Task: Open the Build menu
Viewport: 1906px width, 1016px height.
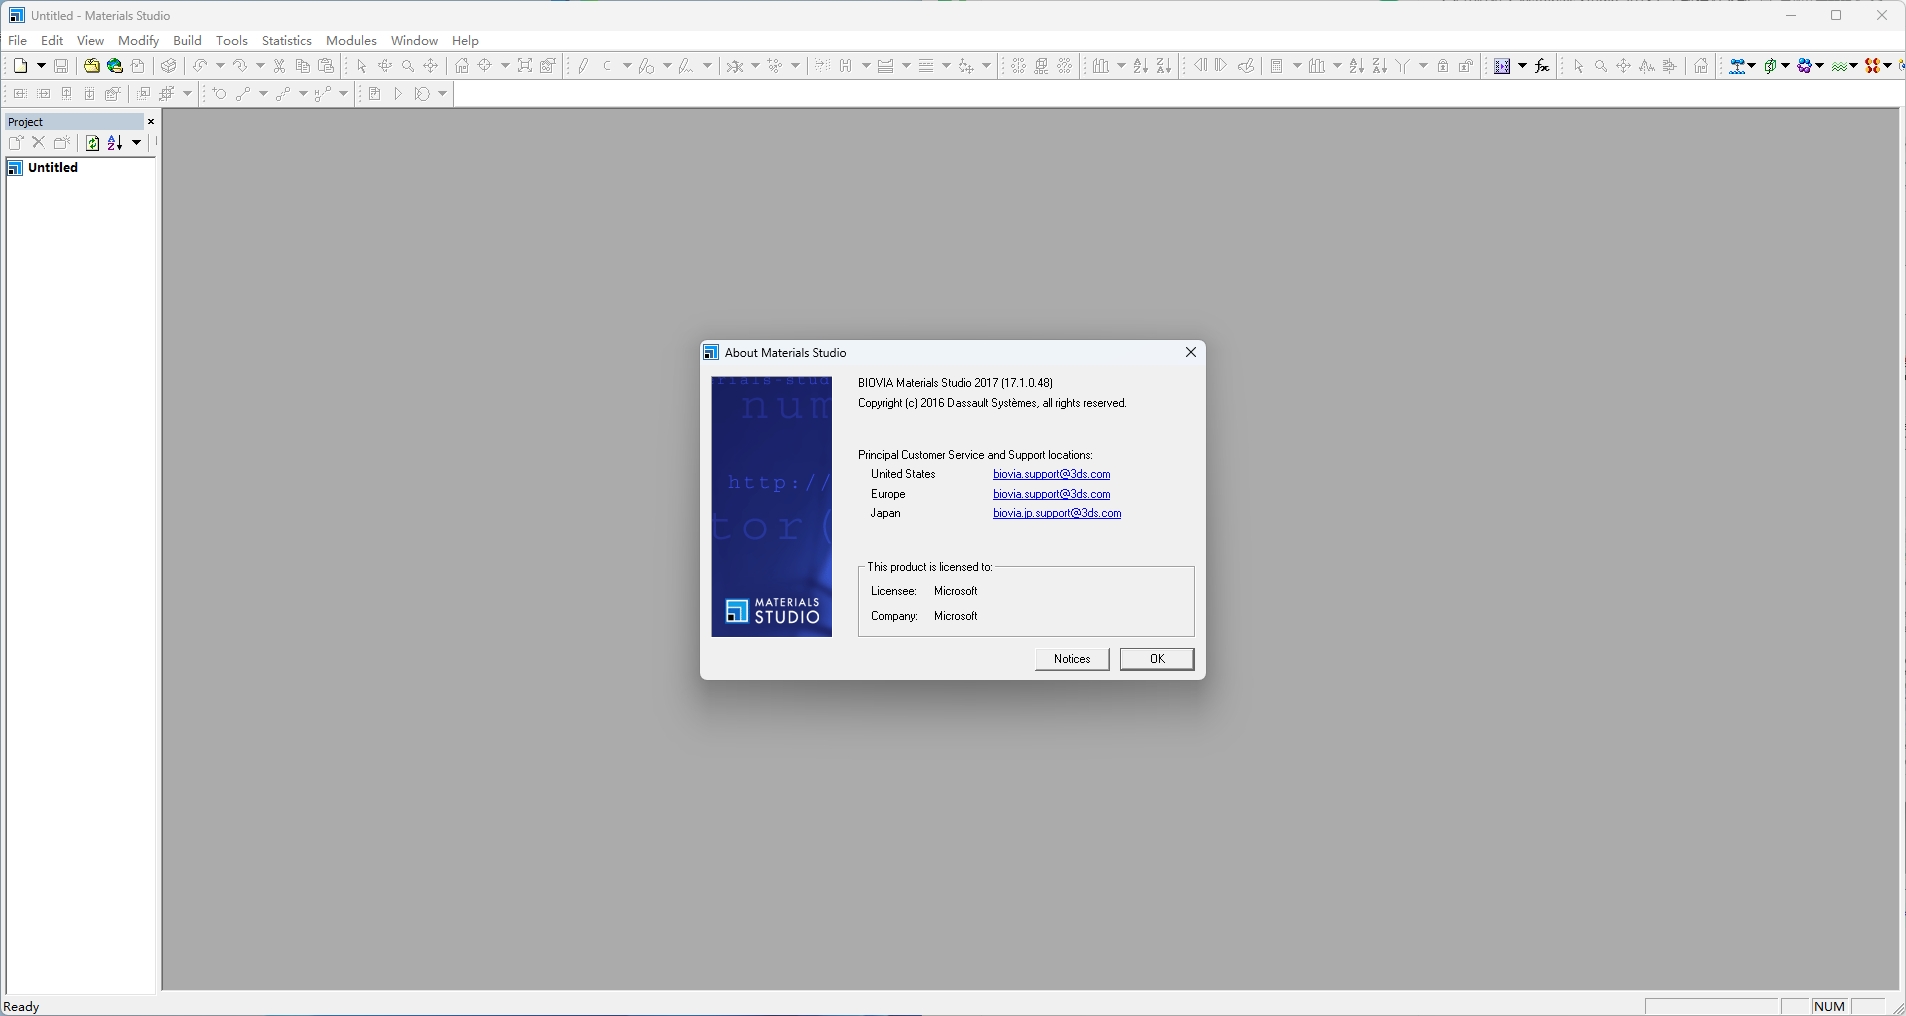Action: click(187, 41)
